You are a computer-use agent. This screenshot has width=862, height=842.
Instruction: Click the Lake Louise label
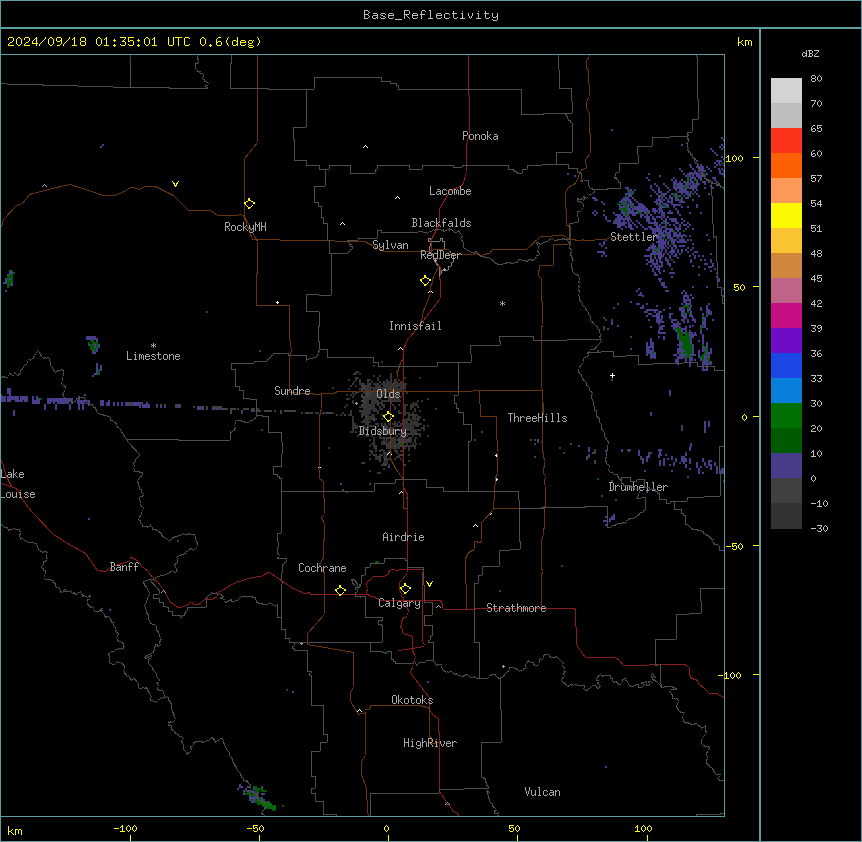[18, 484]
